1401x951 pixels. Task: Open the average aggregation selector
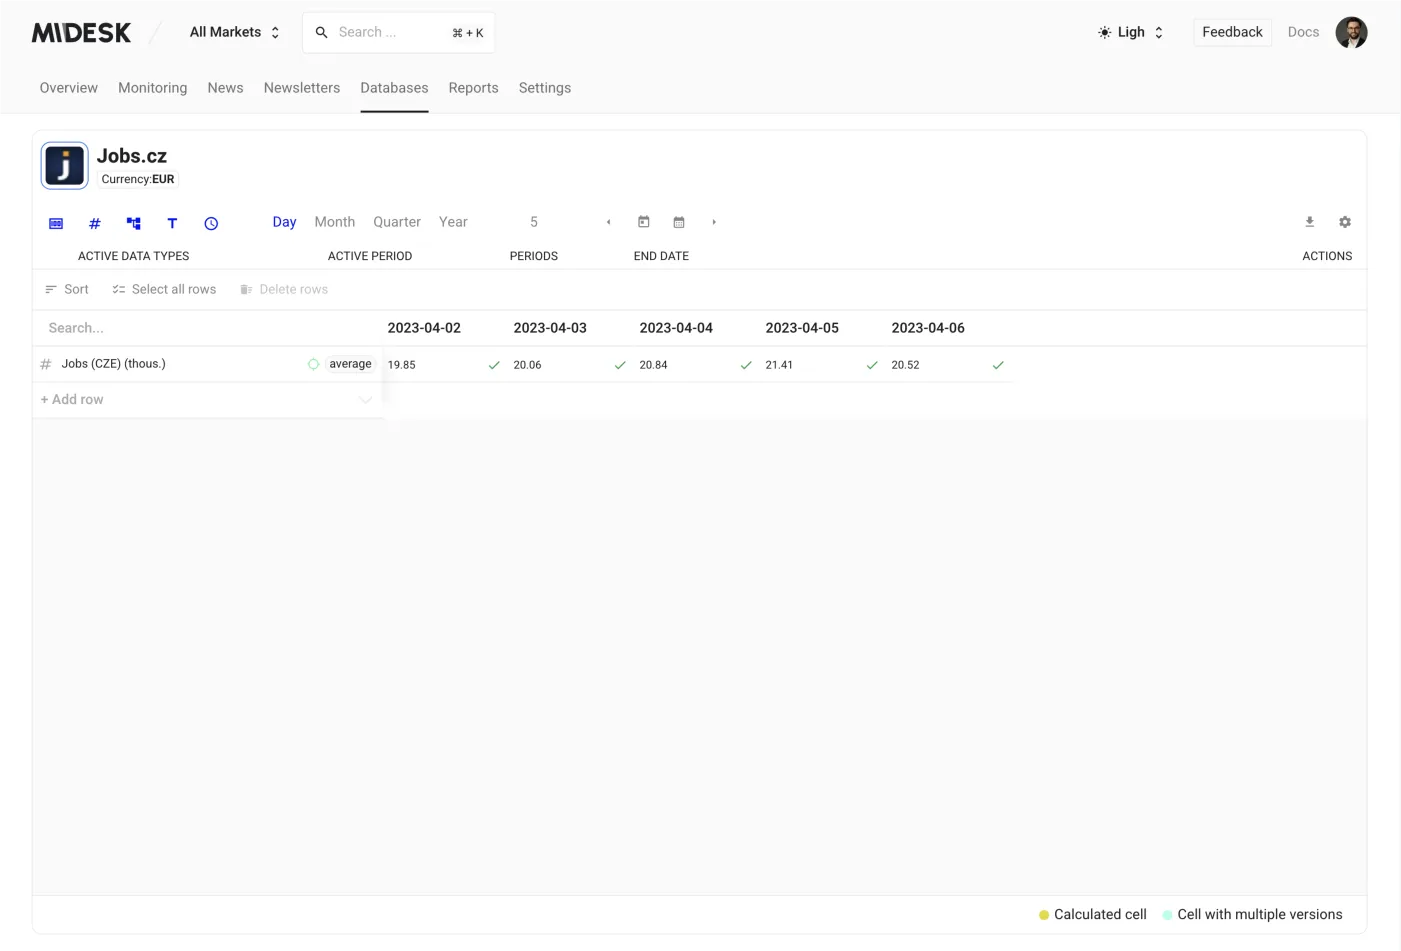click(350, 364)
